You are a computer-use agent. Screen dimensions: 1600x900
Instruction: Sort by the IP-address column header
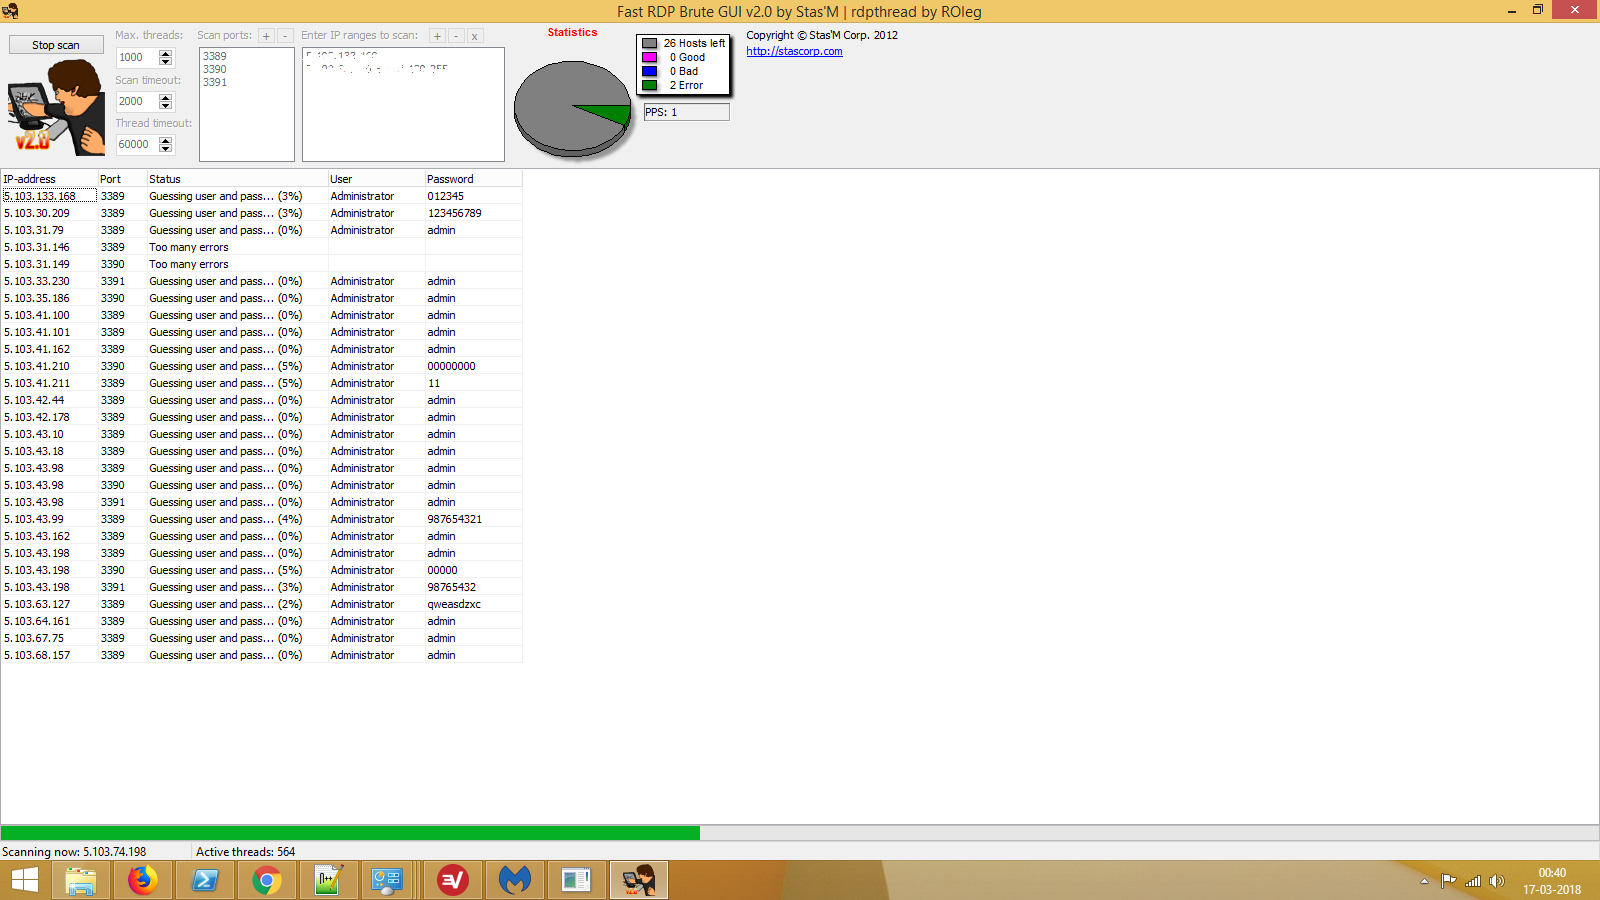49,179
